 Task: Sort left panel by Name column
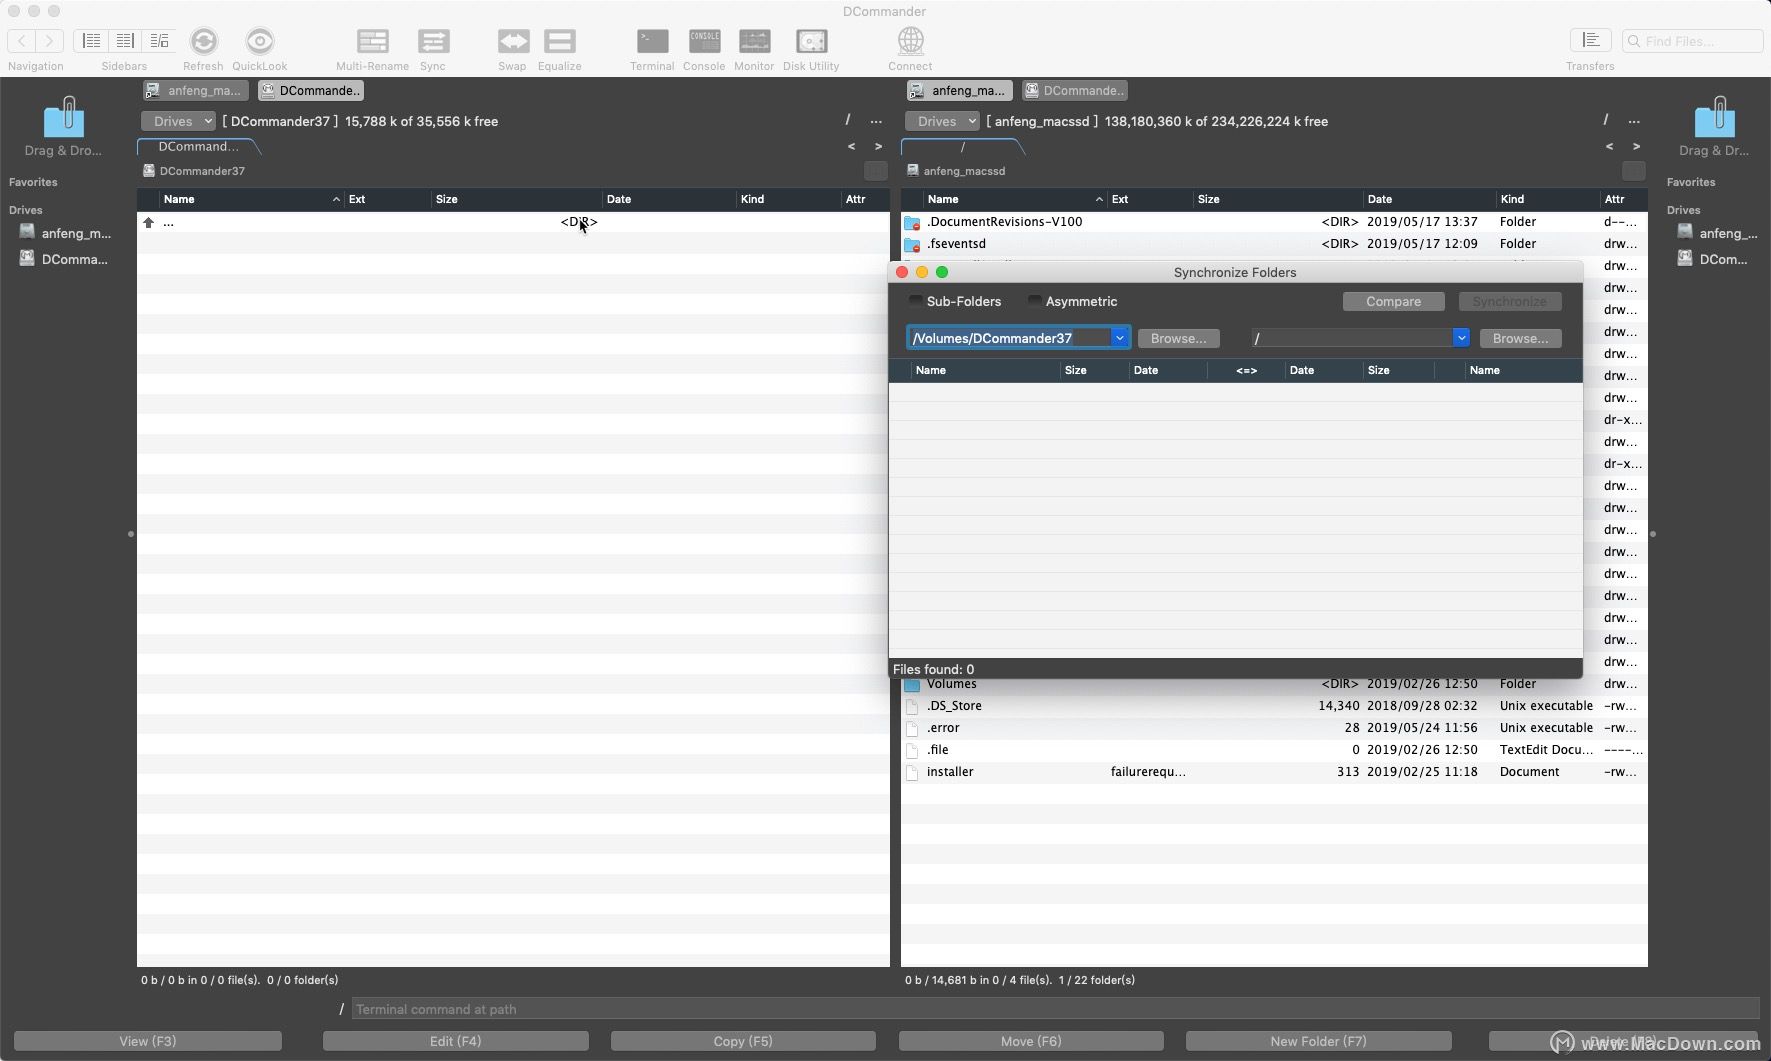click(251, 199)
